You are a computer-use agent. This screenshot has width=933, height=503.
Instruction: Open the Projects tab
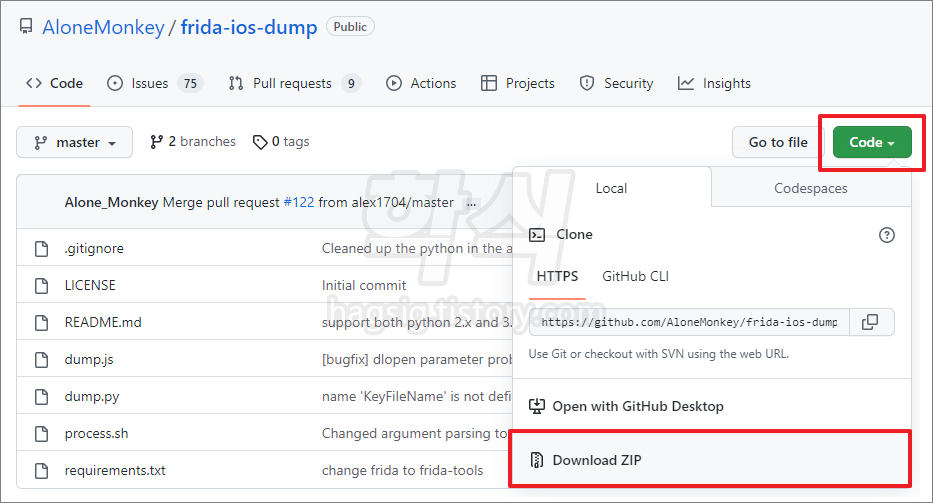click(x=518, y=83)
